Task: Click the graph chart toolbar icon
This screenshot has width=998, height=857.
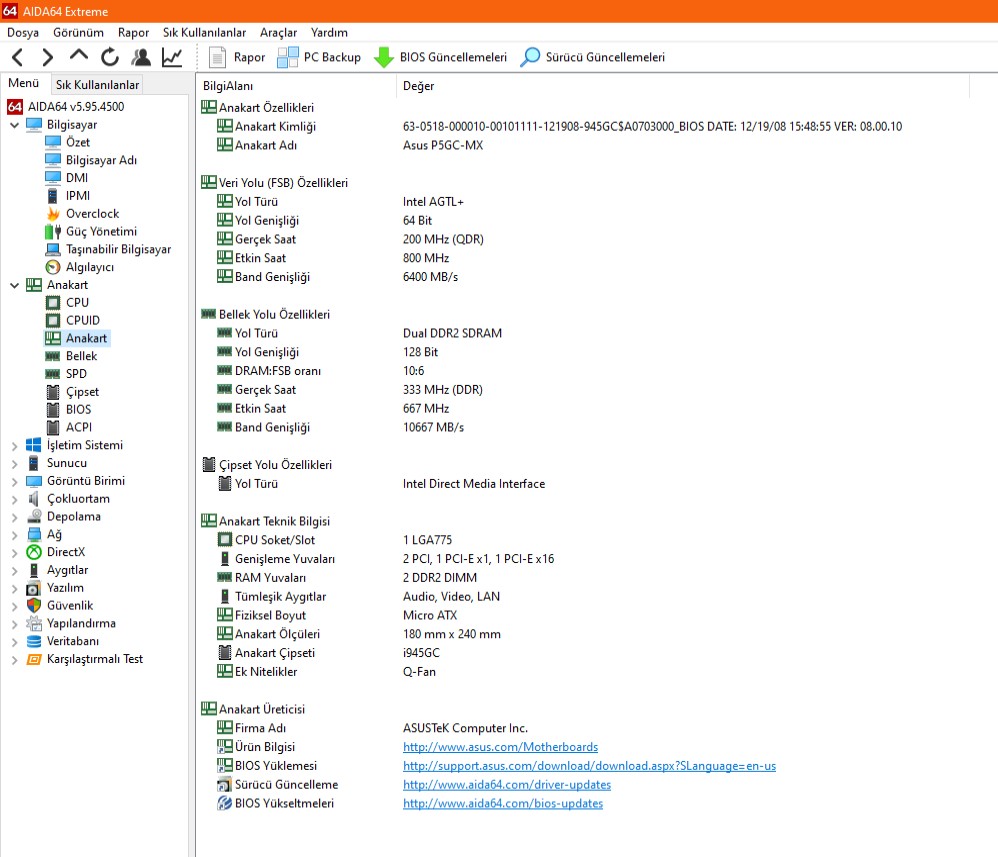Action: 172,57
